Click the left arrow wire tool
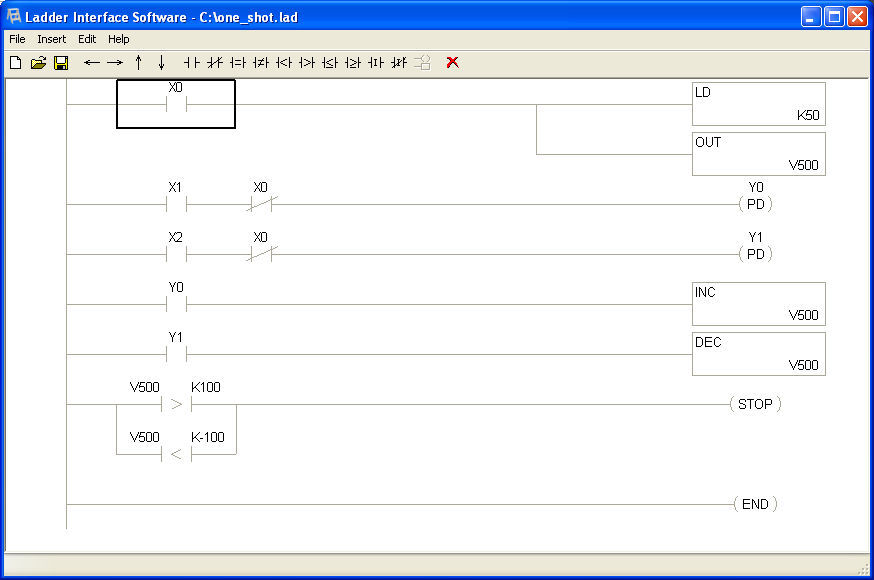Image resolution: width=874 pixels, height=580 pixels. point(92,62)
